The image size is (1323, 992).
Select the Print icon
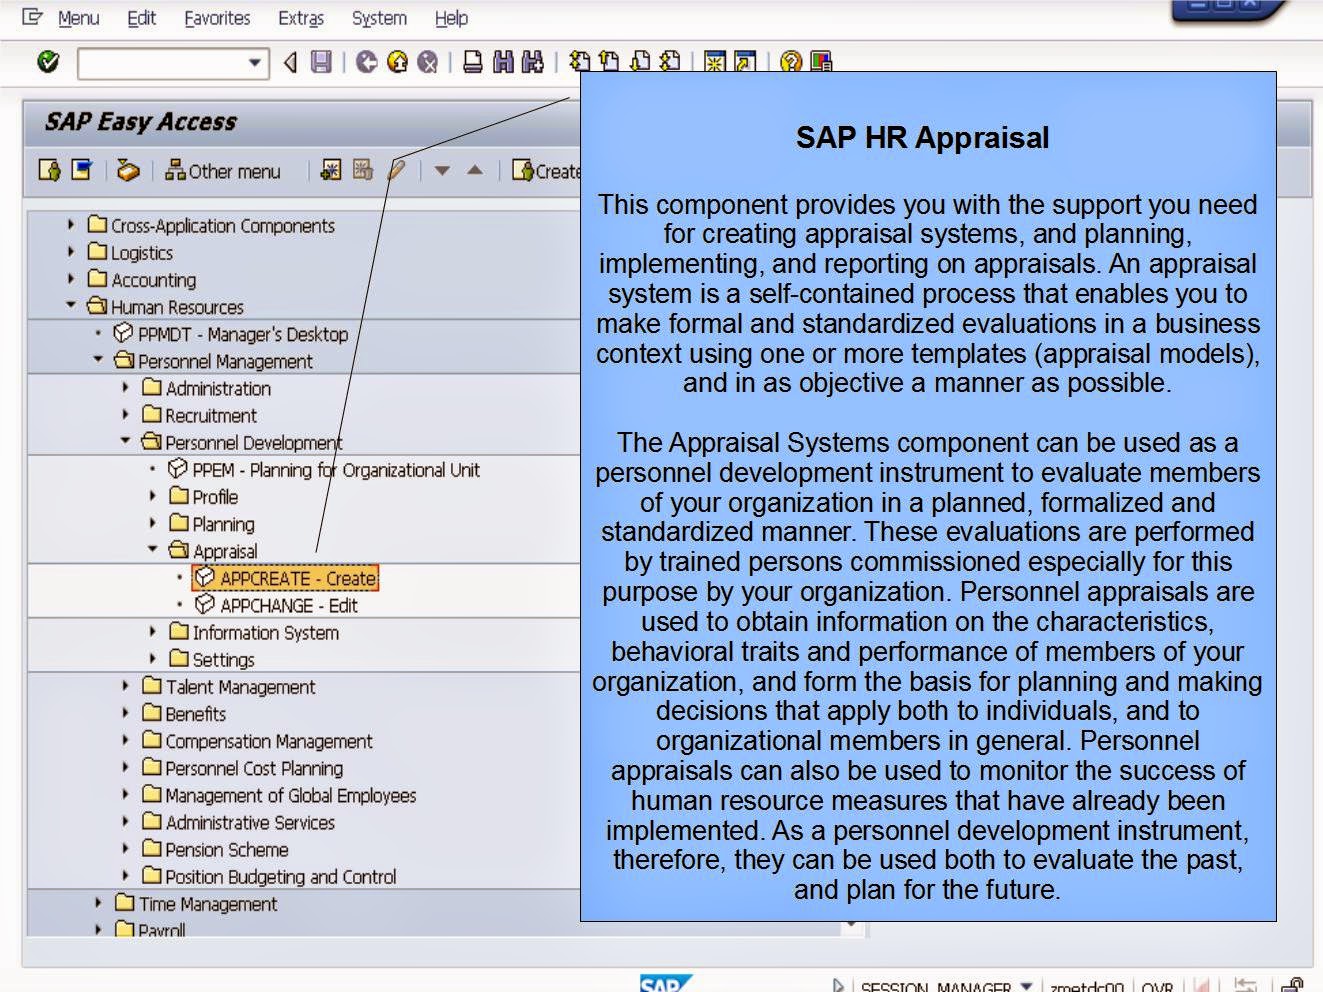click(474, 63)
